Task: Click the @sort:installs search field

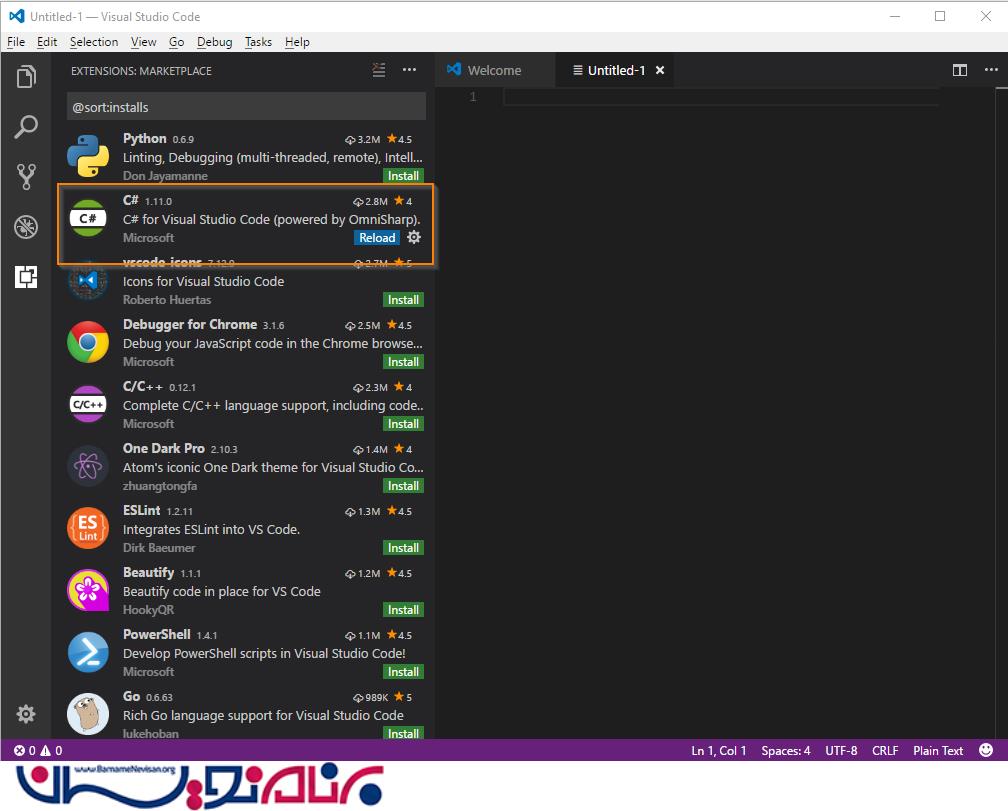Action: pos(246,107)
